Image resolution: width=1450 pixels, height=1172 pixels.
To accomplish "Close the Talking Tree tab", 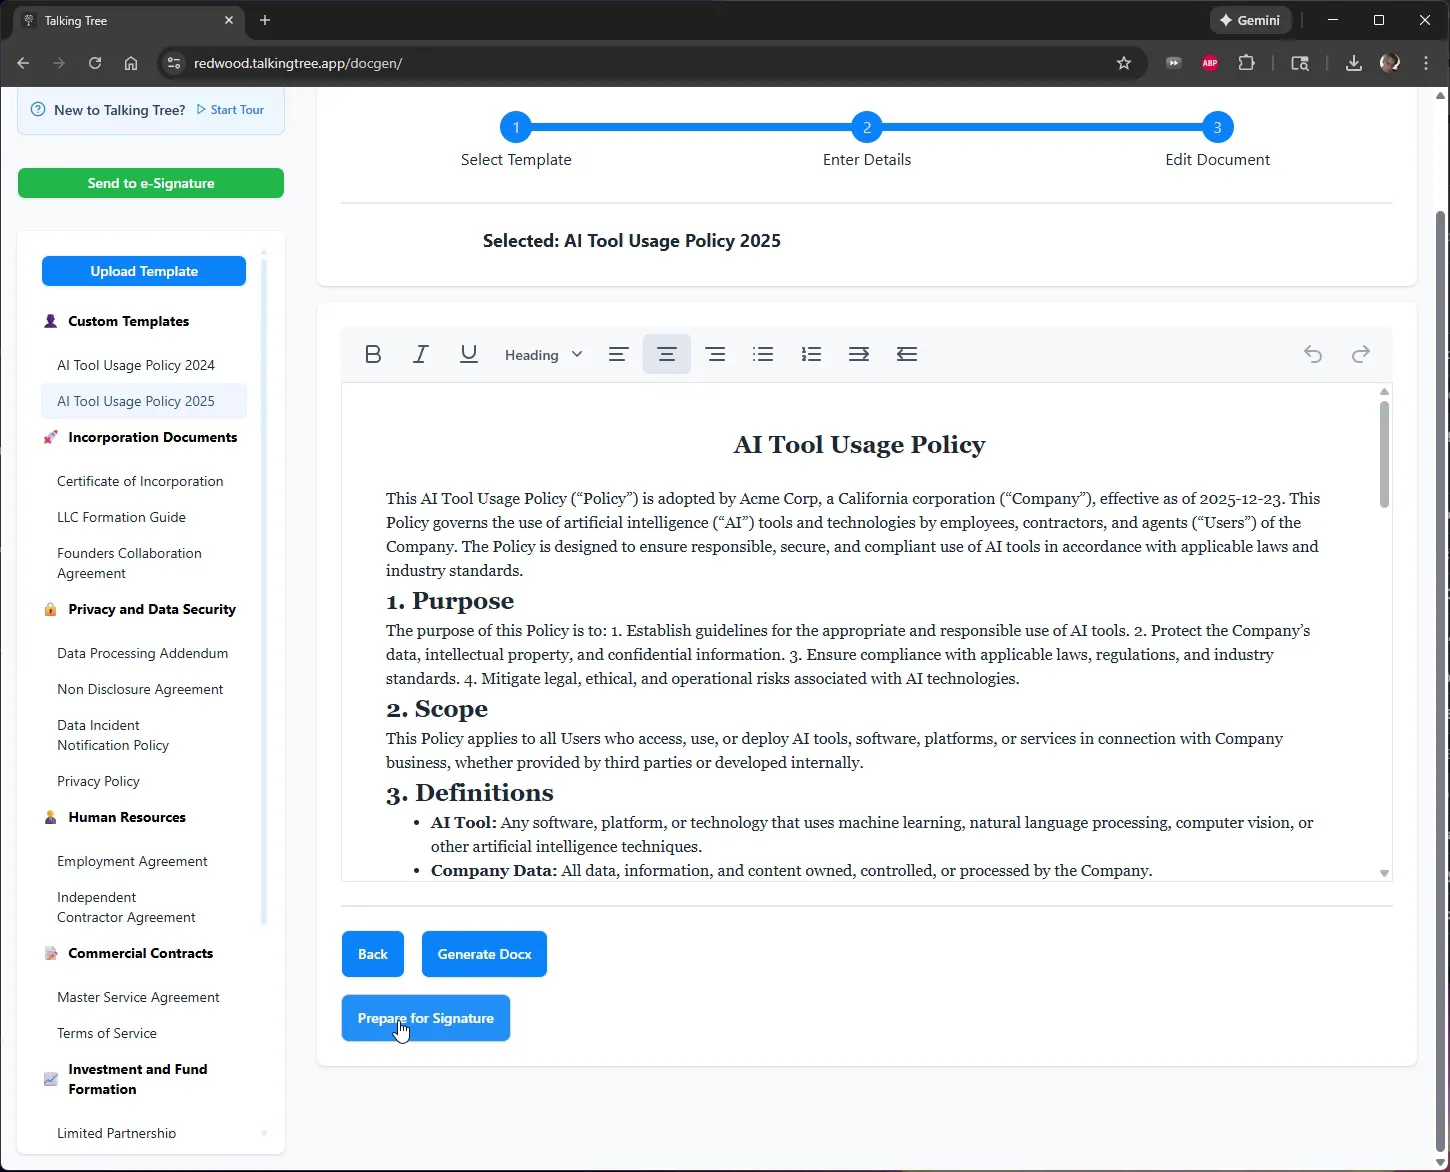I will point(229,20).
